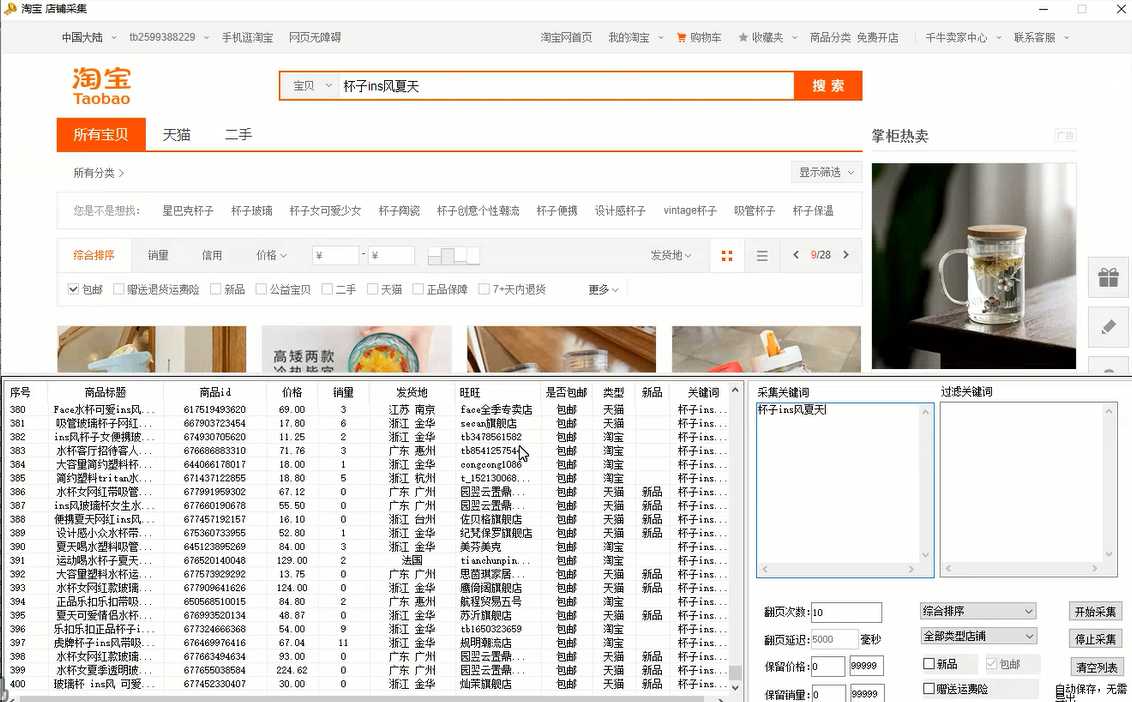1132x702 pixels.
Task: Open the 所有分类 breadcrumb
Action: [x=98, y=173]
